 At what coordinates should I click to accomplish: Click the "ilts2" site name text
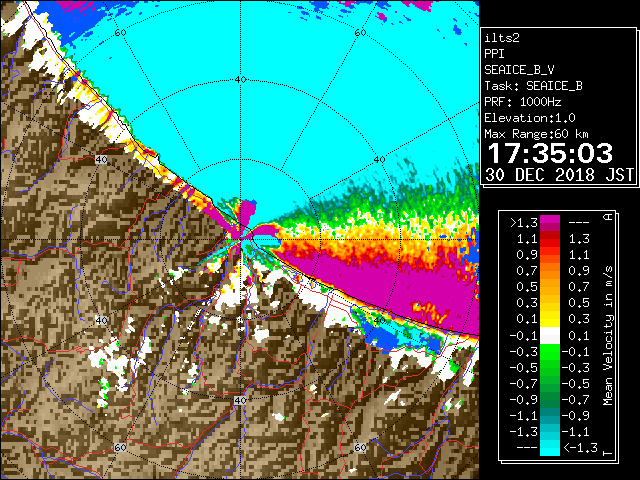point(502,38)
